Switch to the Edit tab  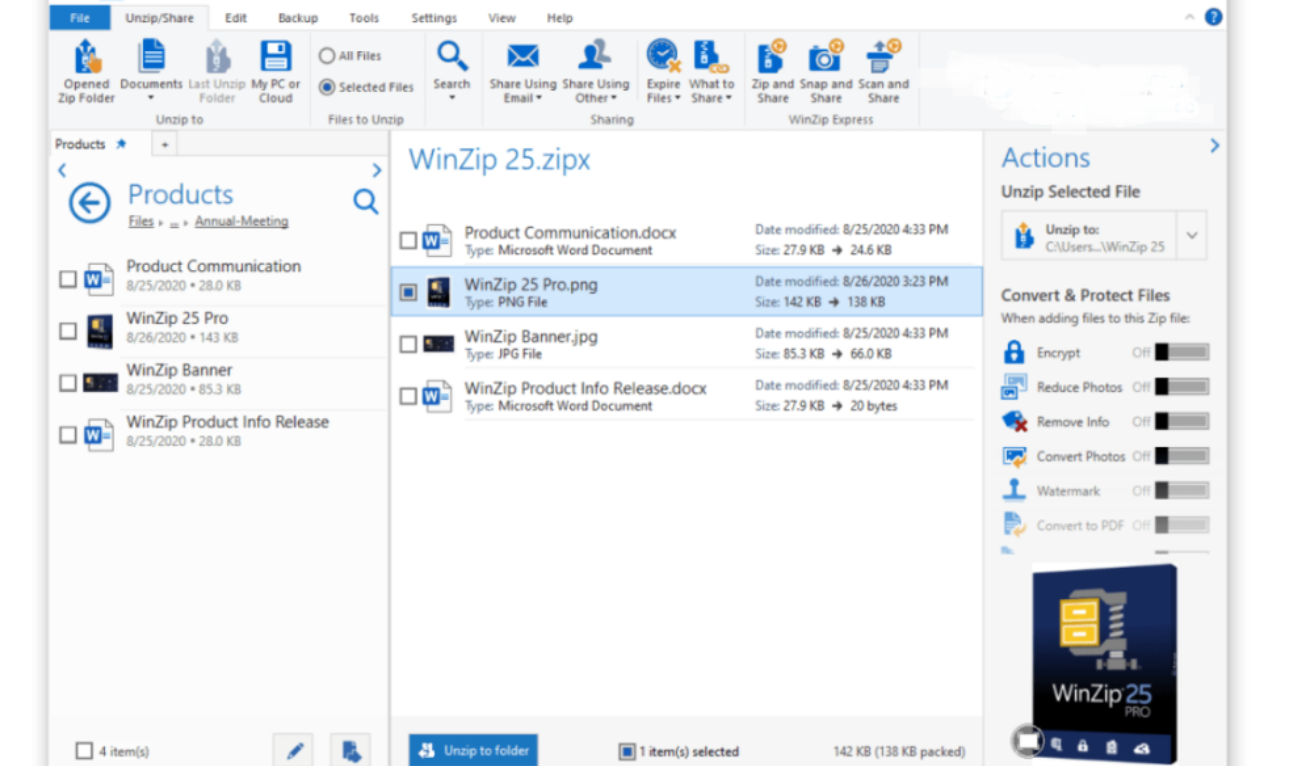pos(236,18)
